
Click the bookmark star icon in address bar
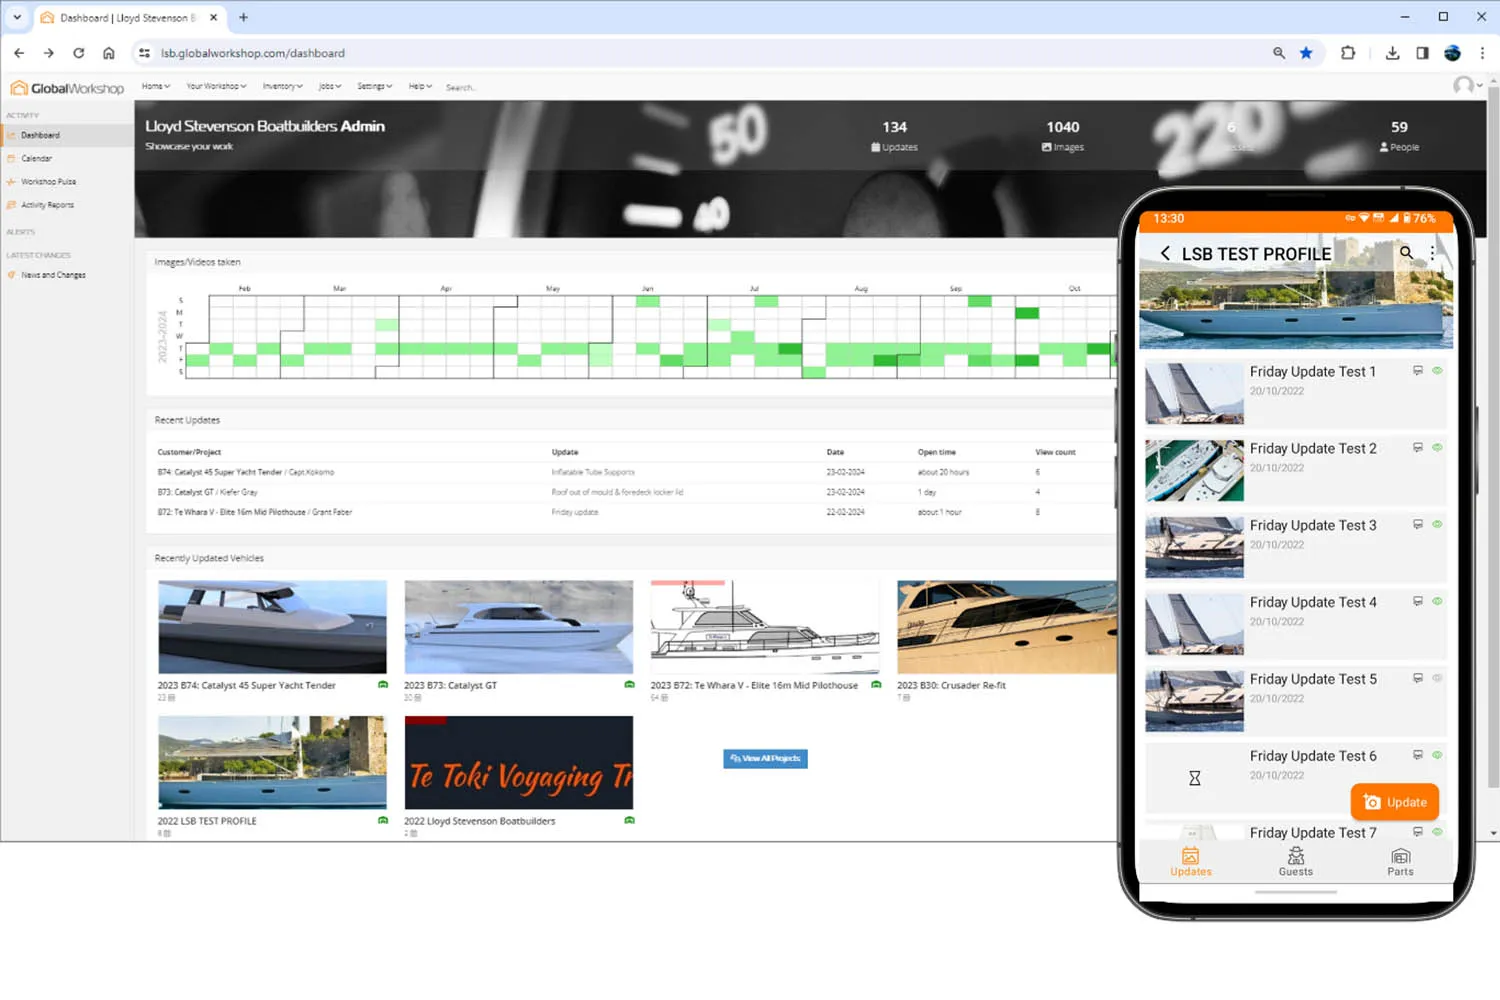(x=1306, y=53)
